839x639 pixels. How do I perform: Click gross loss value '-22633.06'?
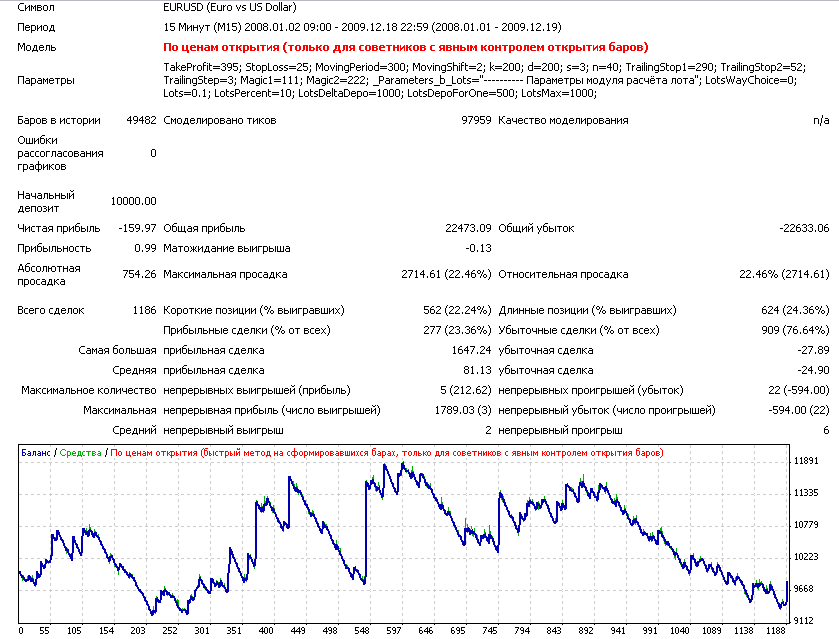click(x=804, y=229)
